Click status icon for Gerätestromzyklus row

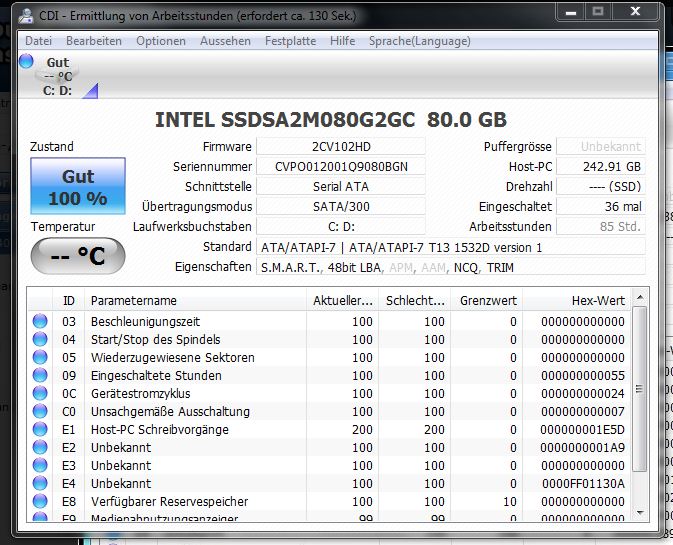point(40,394)
